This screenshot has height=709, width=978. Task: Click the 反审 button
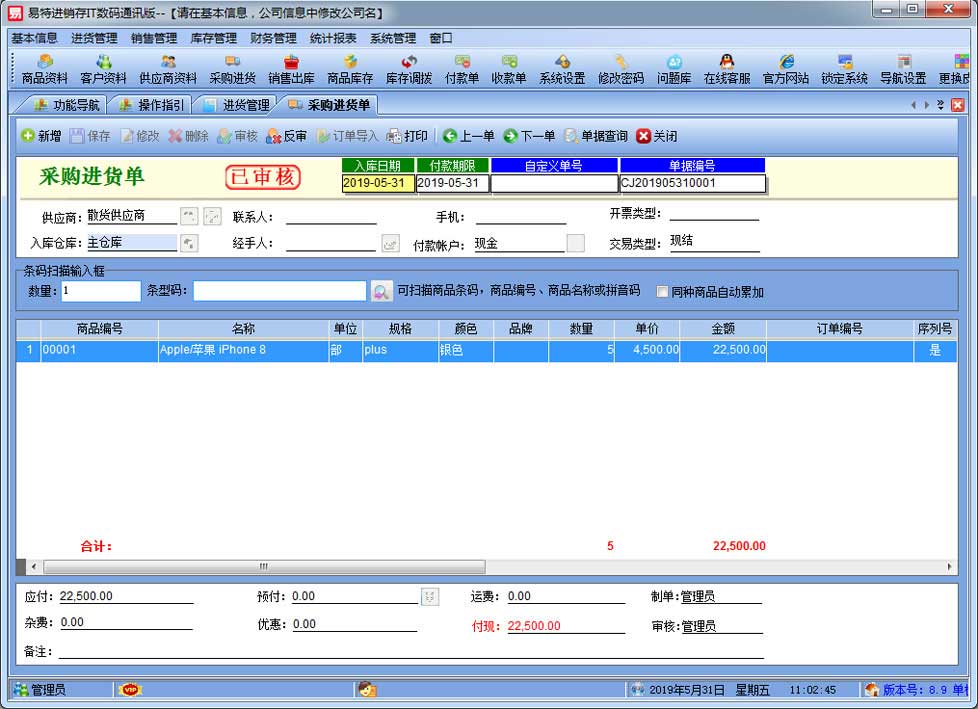pyautogui.click(x=286, y=136)
